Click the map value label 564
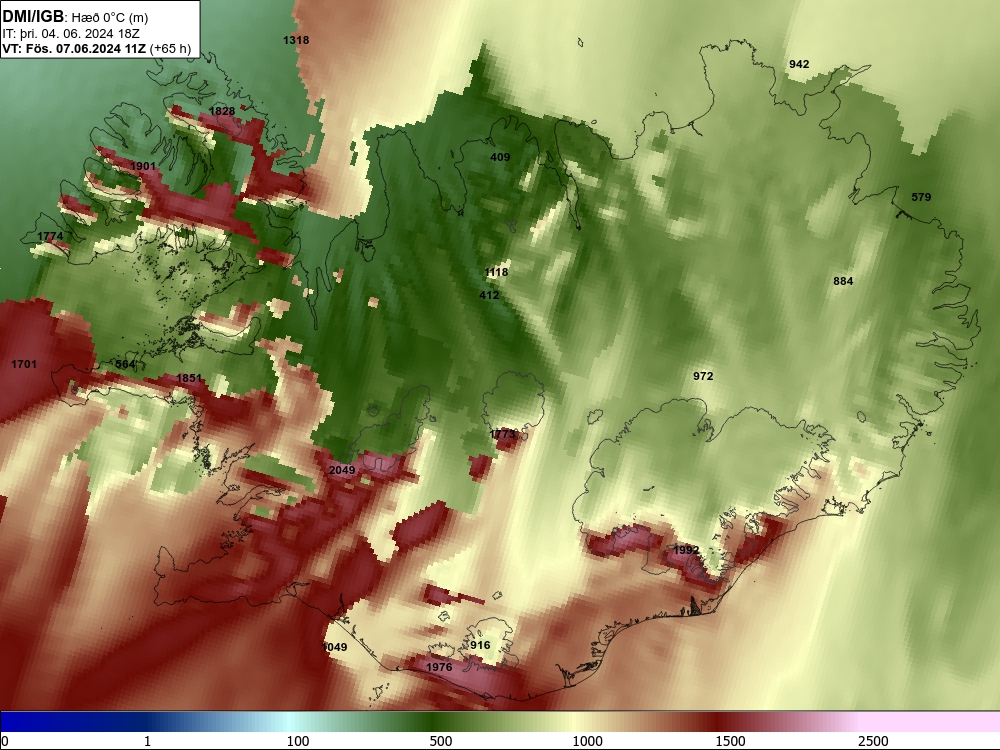Screen dimensions: 1000x750 [125, 364]
